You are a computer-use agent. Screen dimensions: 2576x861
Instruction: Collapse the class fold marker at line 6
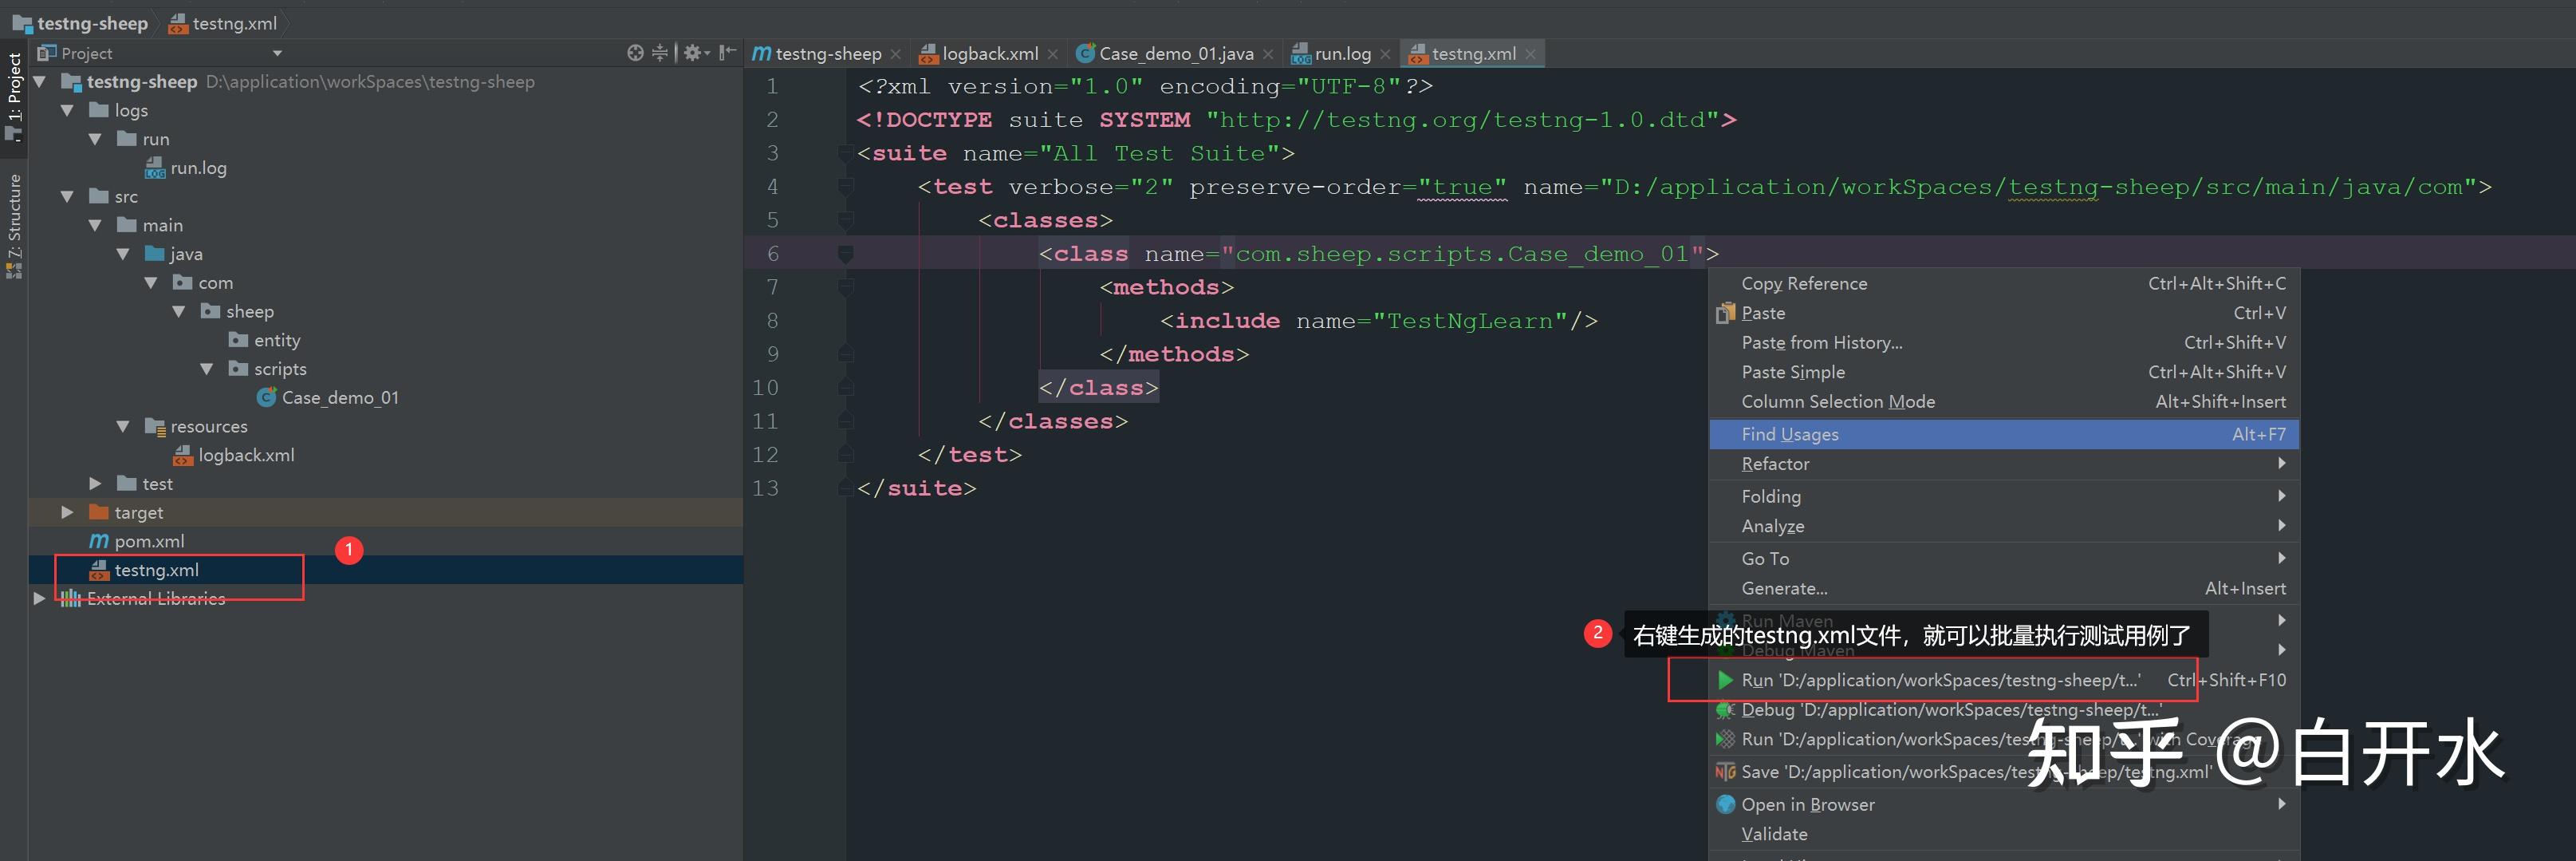846,253
